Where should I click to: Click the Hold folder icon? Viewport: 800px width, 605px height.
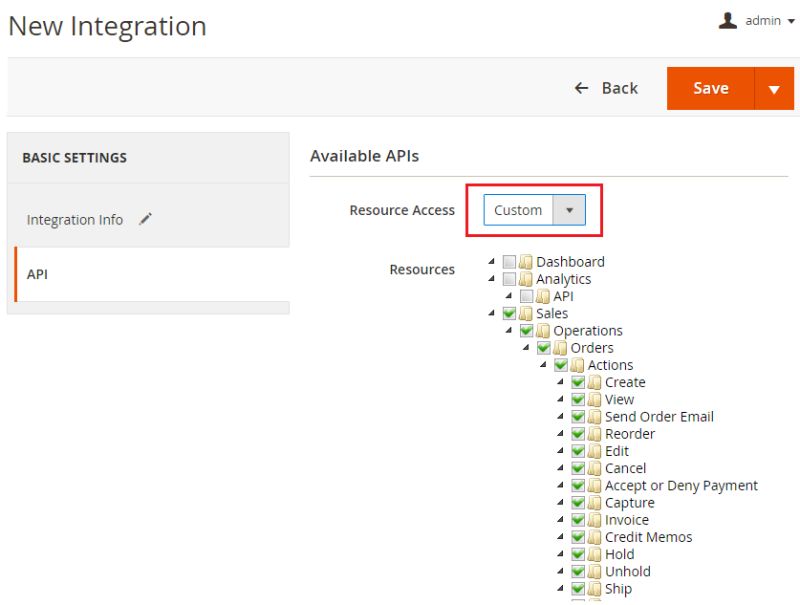(x=594, y=554)
